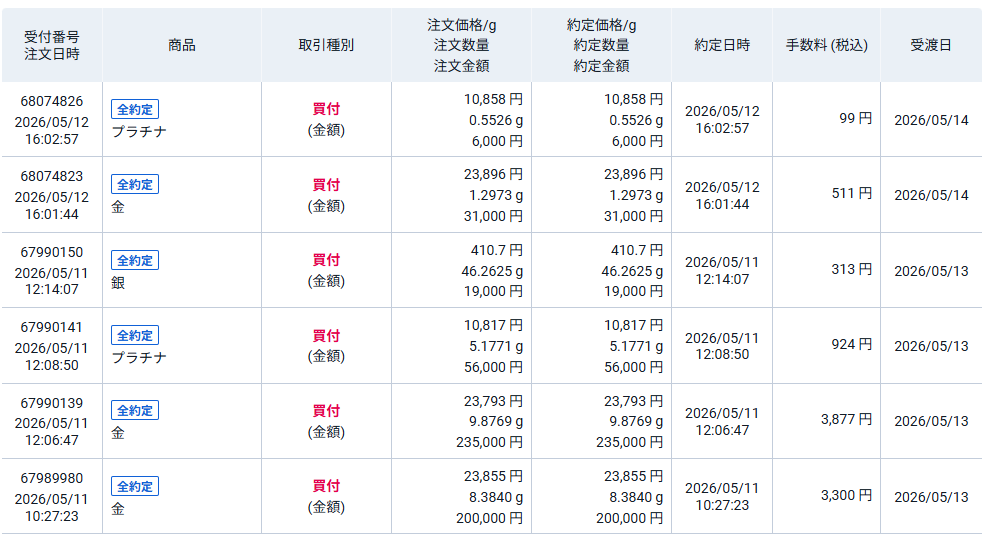This screenshot has height=540, width=998.
Task: Click the 全約定 badge for order 68074823
Action: (135, 185)
